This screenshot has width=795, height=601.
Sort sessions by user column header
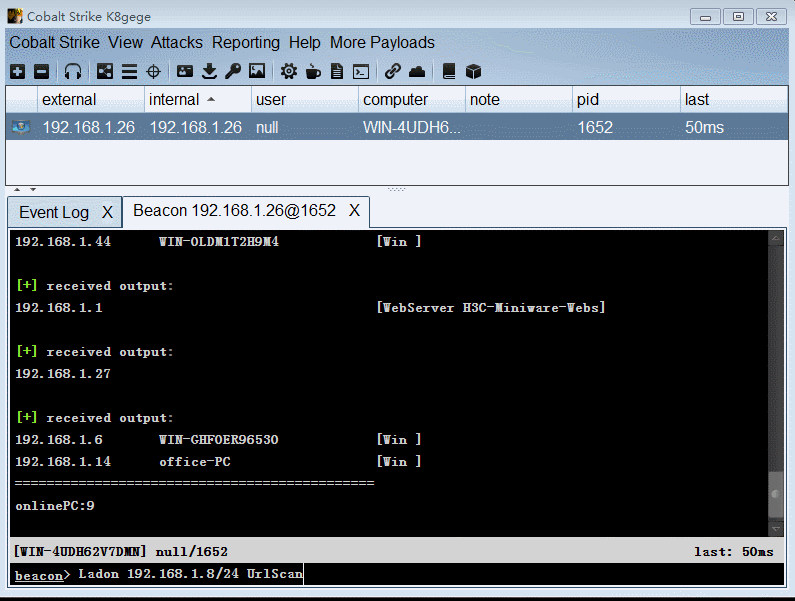pyautogui.click(x=305, y=99)
